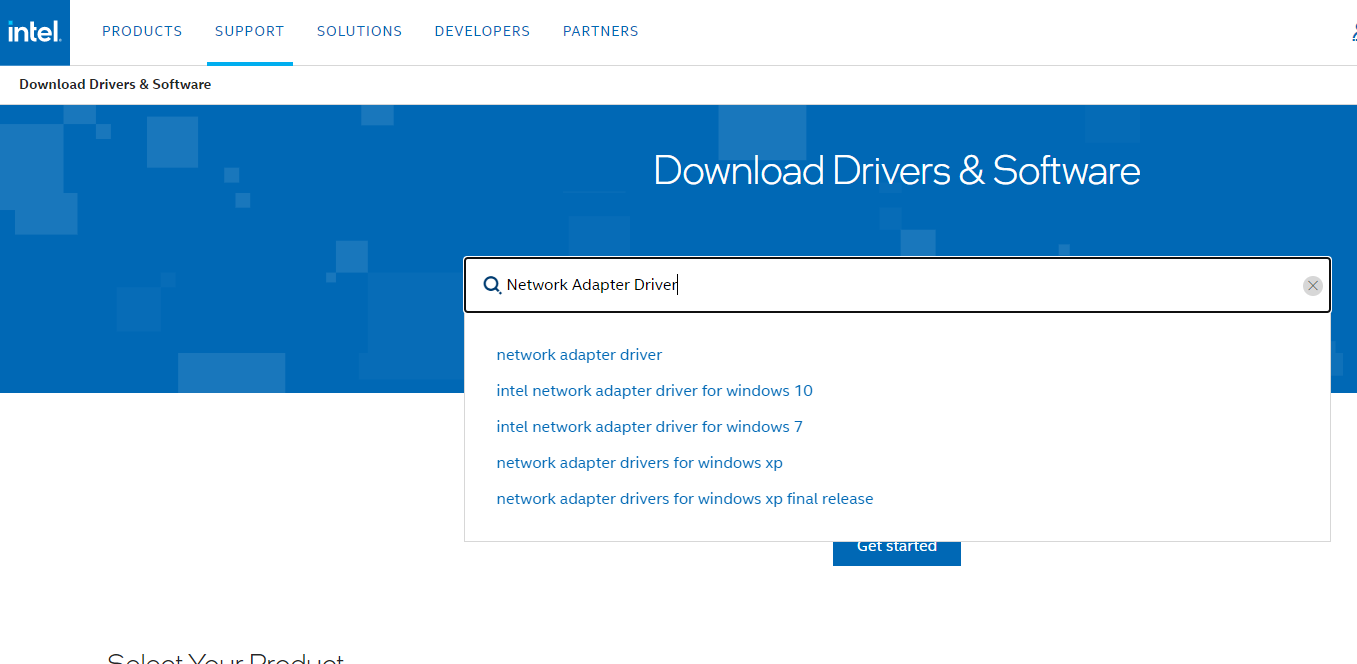Click the Intel logo

point(35,32)
